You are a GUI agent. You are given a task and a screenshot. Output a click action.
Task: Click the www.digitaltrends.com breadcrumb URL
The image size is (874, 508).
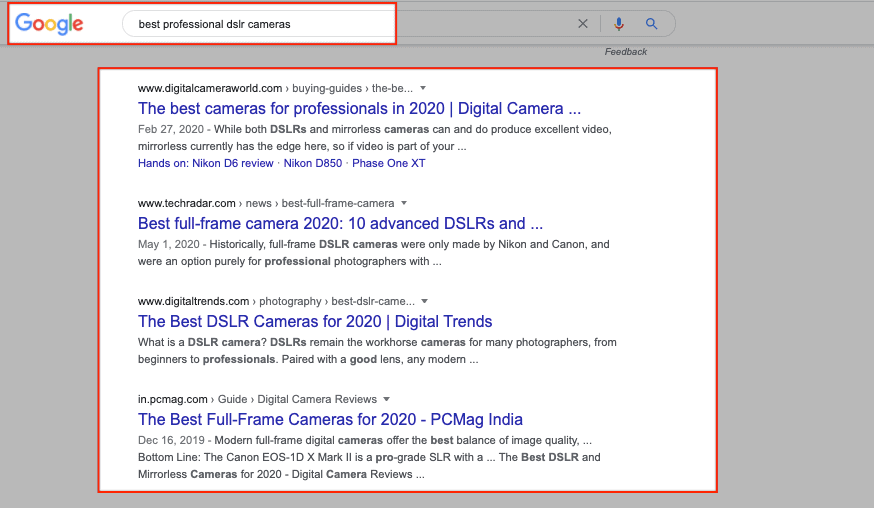[x=193, y=301]
